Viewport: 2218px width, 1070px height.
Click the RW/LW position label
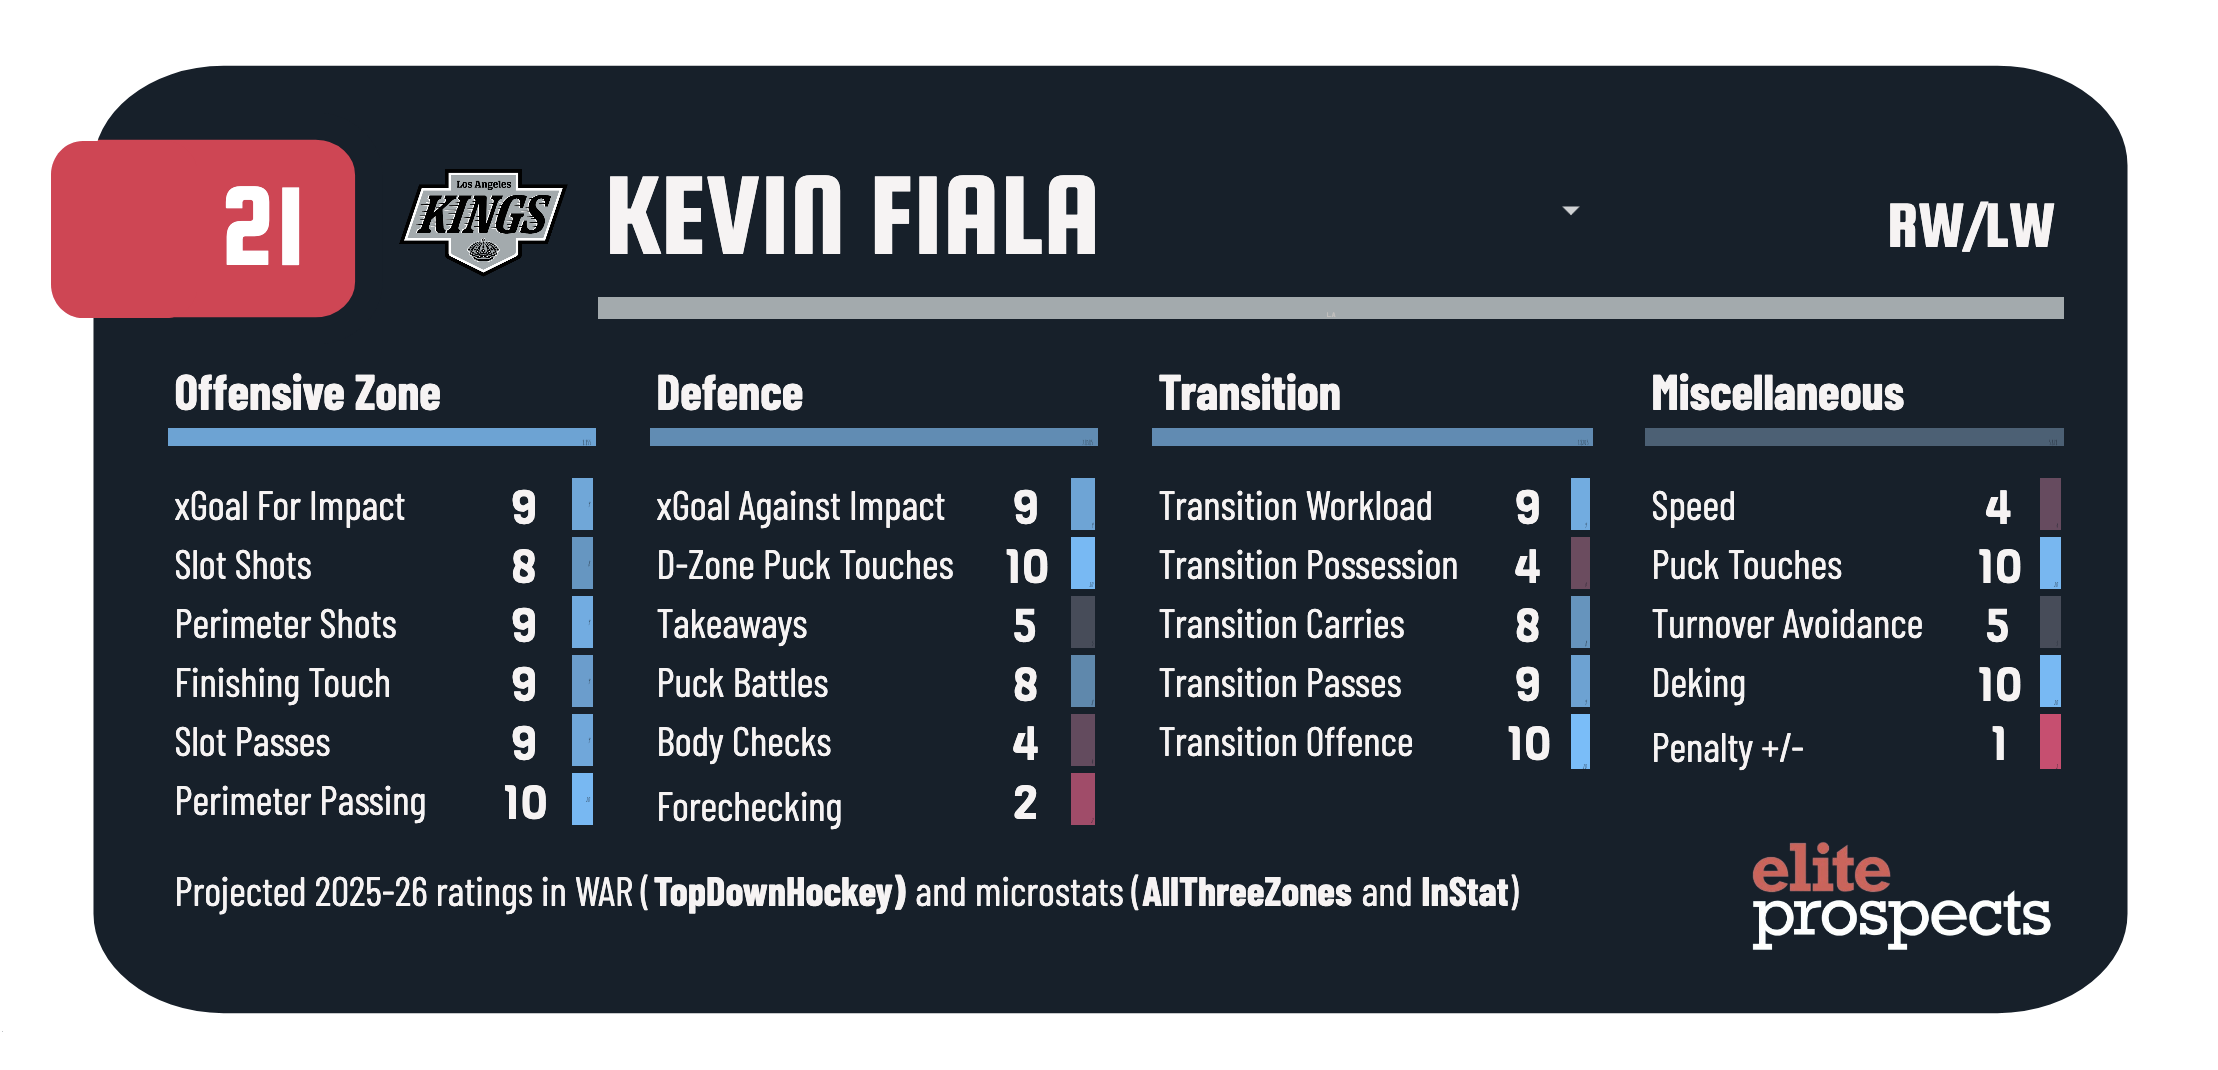point(1970,226)
